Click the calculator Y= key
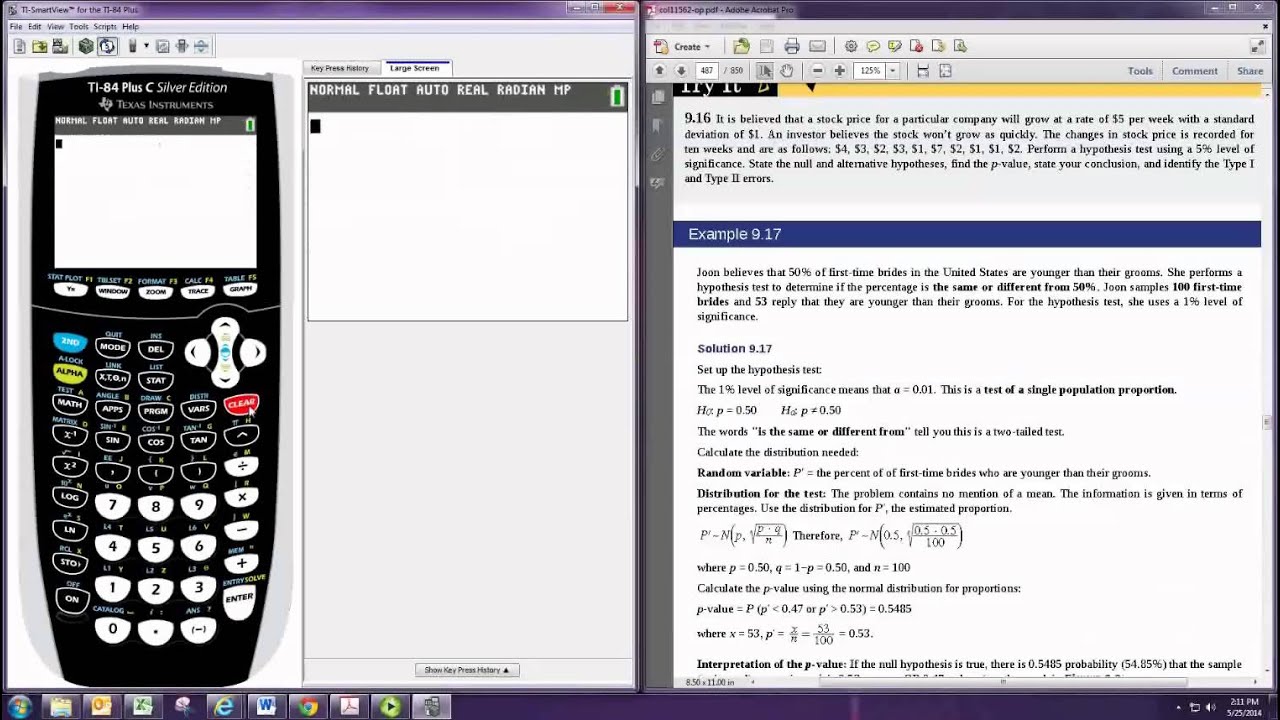 [70, 289]
